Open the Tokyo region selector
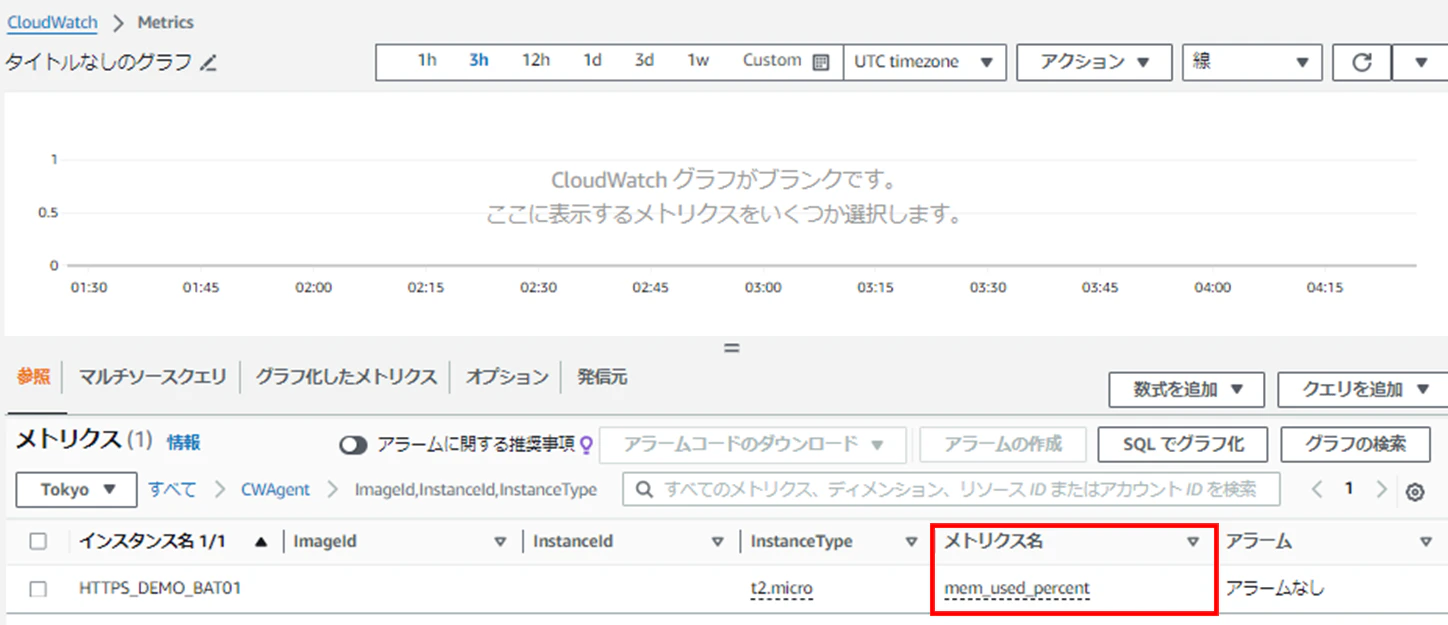 click(76, 490)
